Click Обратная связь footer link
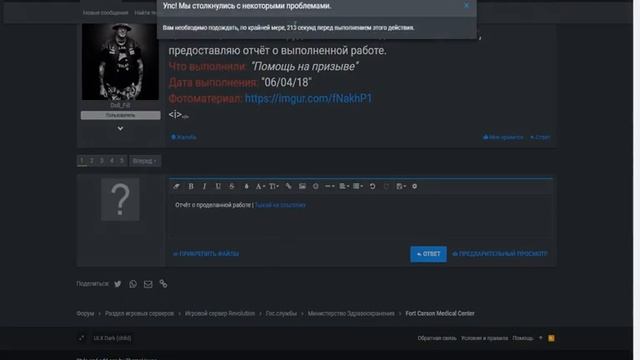 pyautogui.click(x=437, y=338)
